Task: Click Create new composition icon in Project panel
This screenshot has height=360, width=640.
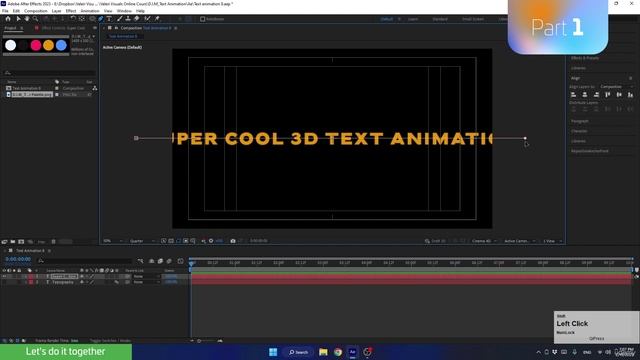Action: [x=21, y=242]
